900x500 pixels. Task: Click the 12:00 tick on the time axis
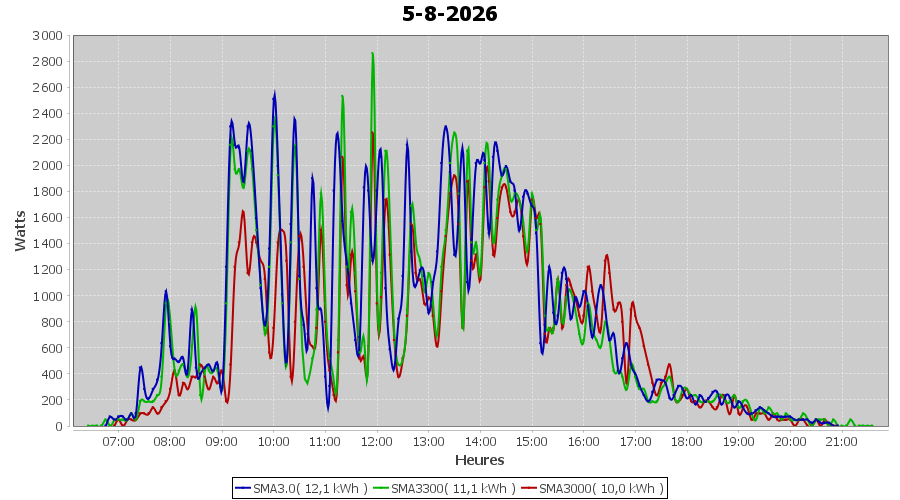pyautogui.click(x=377, y=441)
